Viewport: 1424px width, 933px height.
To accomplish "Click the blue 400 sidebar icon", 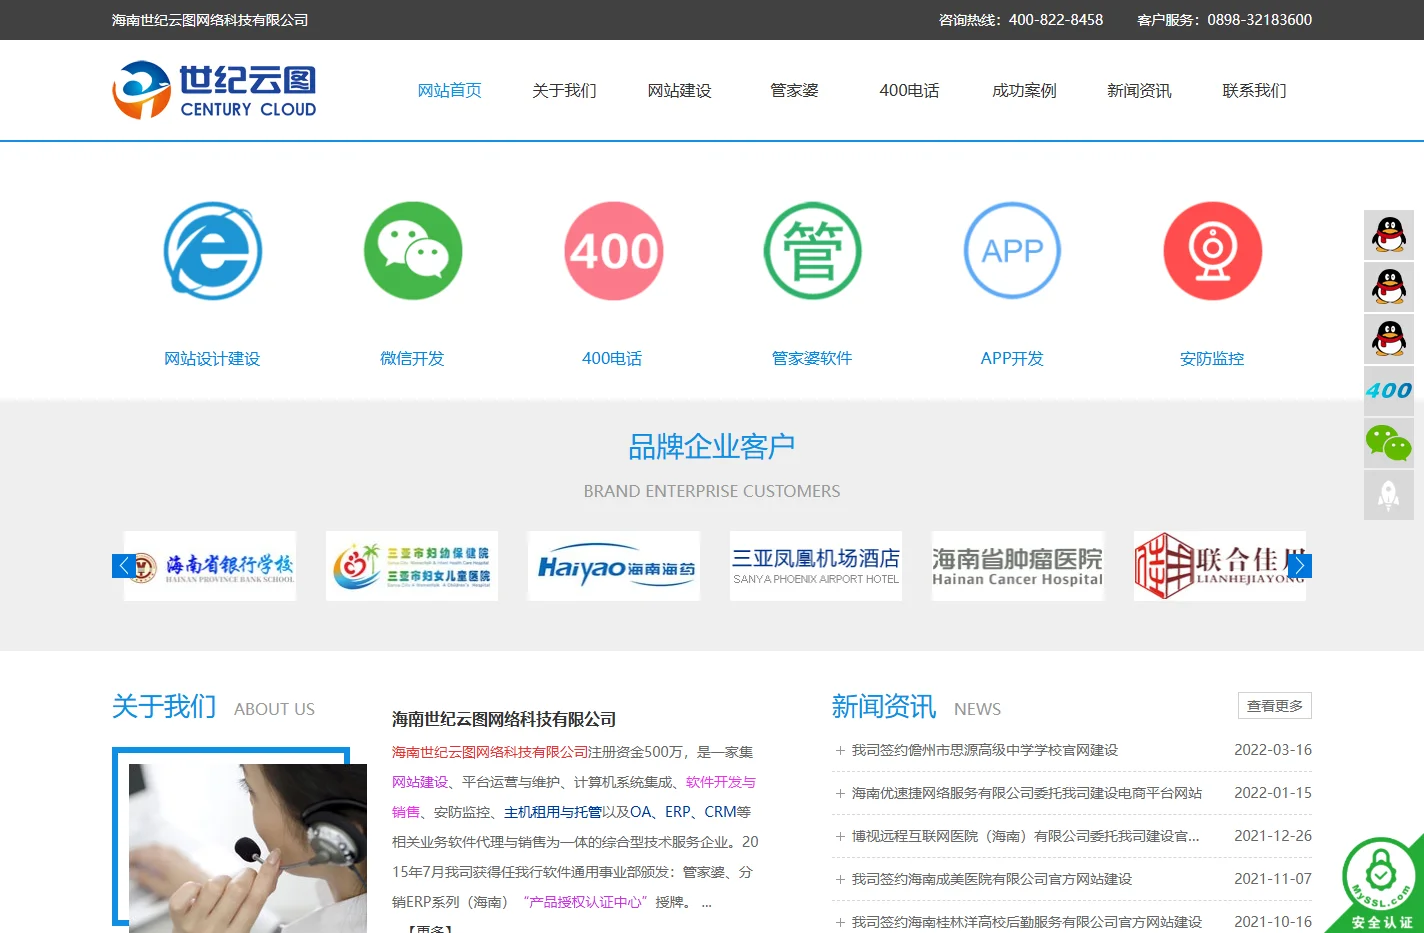I will pyautogui.click(x=1389, y=391).
